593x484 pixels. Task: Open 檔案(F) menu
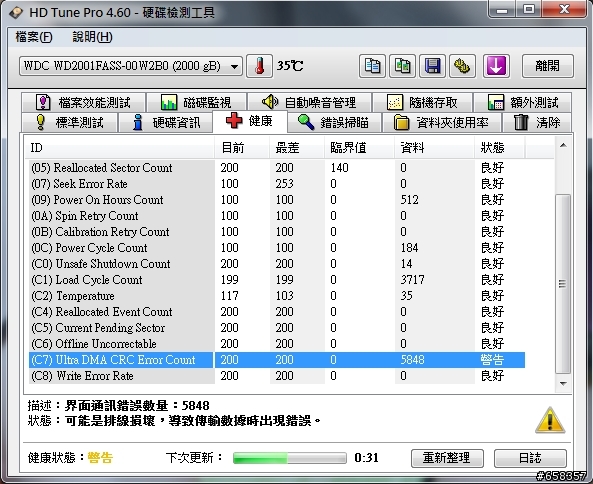34,37
